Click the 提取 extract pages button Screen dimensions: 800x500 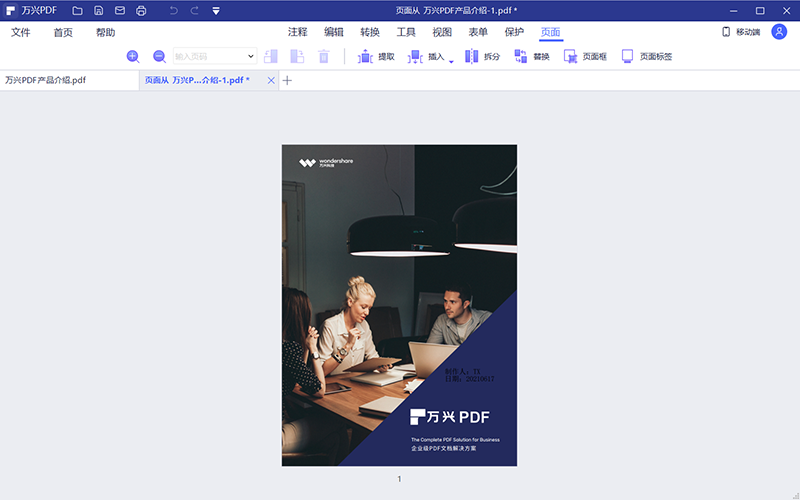tap(376, 57)
